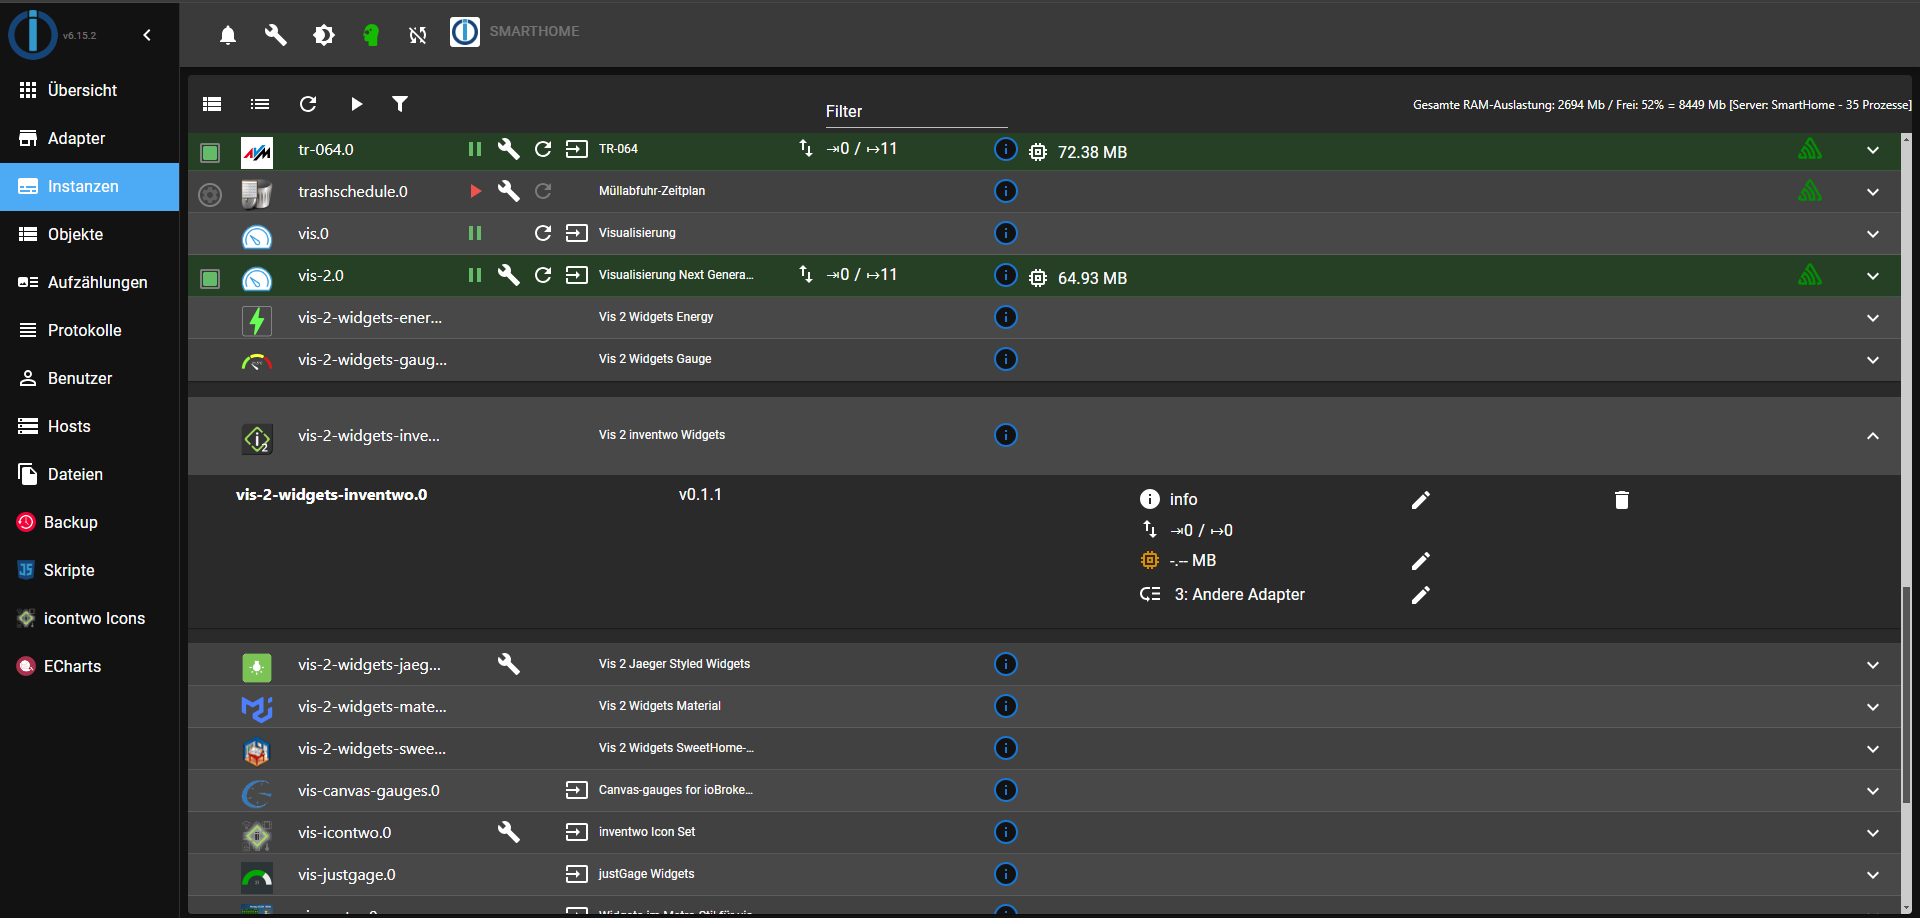Reload the instances list
1920x918 pixels.
pos(308,104)
